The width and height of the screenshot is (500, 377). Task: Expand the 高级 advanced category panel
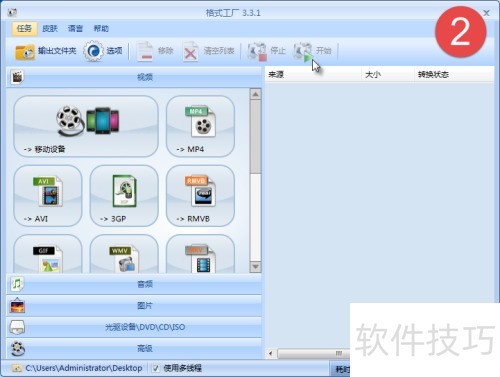pos(134,349)
